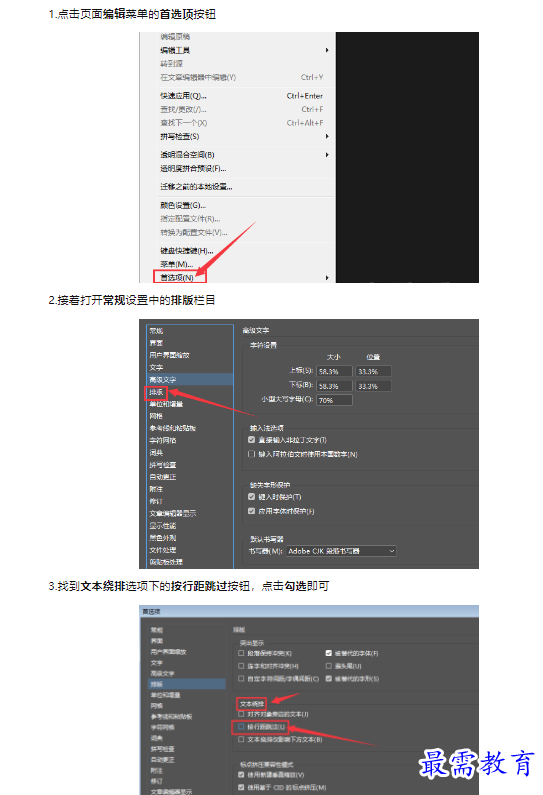Select 文章编辑器显示 in the 高级文字 dialog sidebar

coord(172,514)
